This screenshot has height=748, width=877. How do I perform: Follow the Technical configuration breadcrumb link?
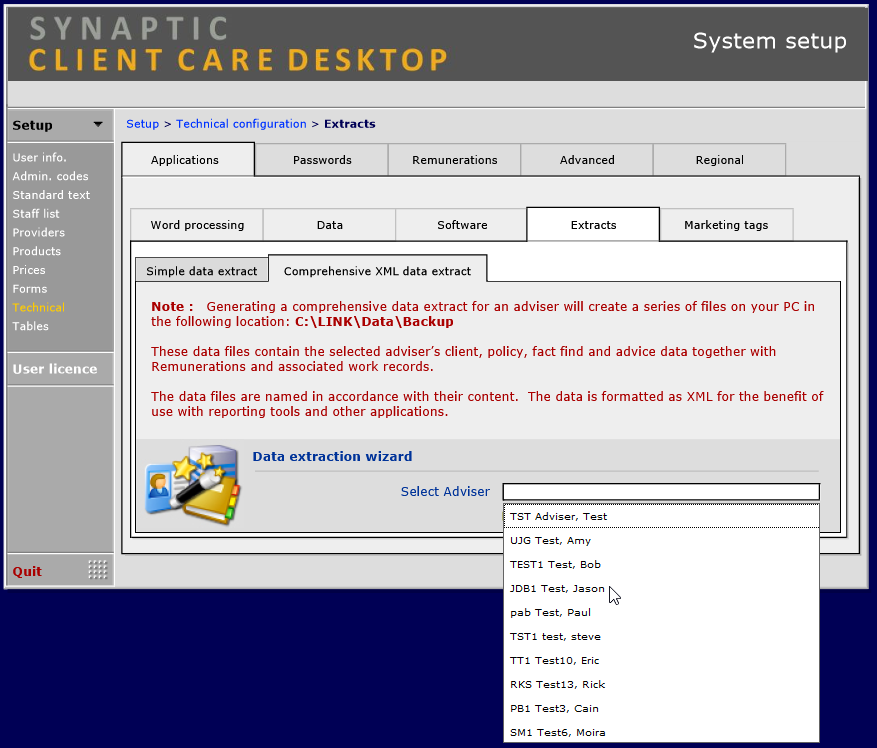point(241,124)
